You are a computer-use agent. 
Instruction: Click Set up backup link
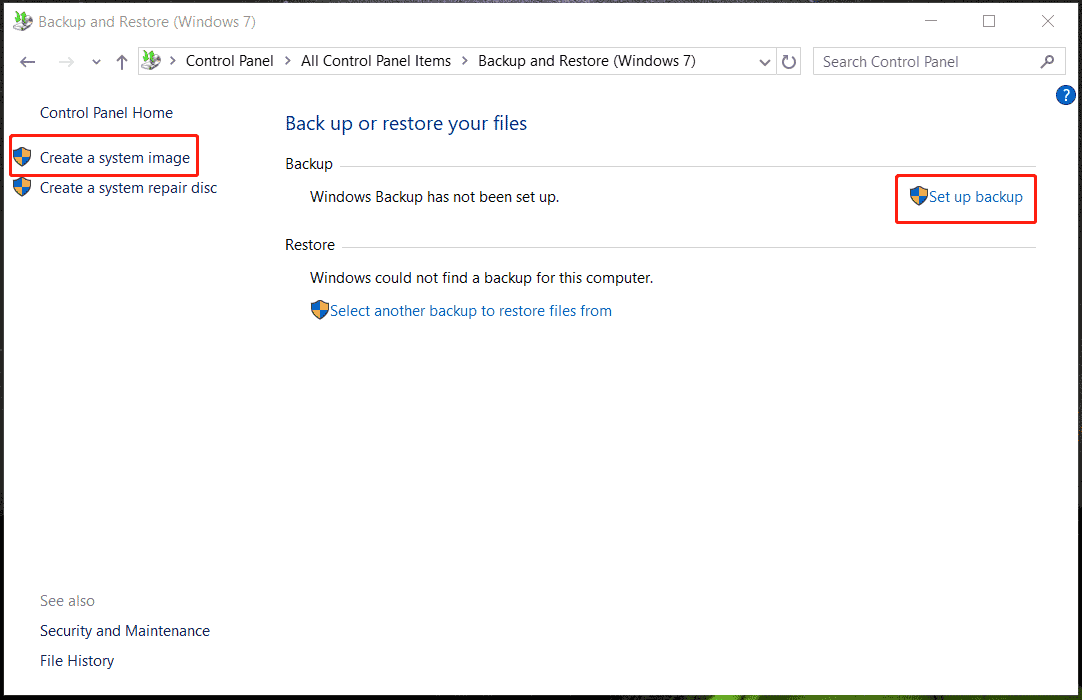[x=976, y=197]
